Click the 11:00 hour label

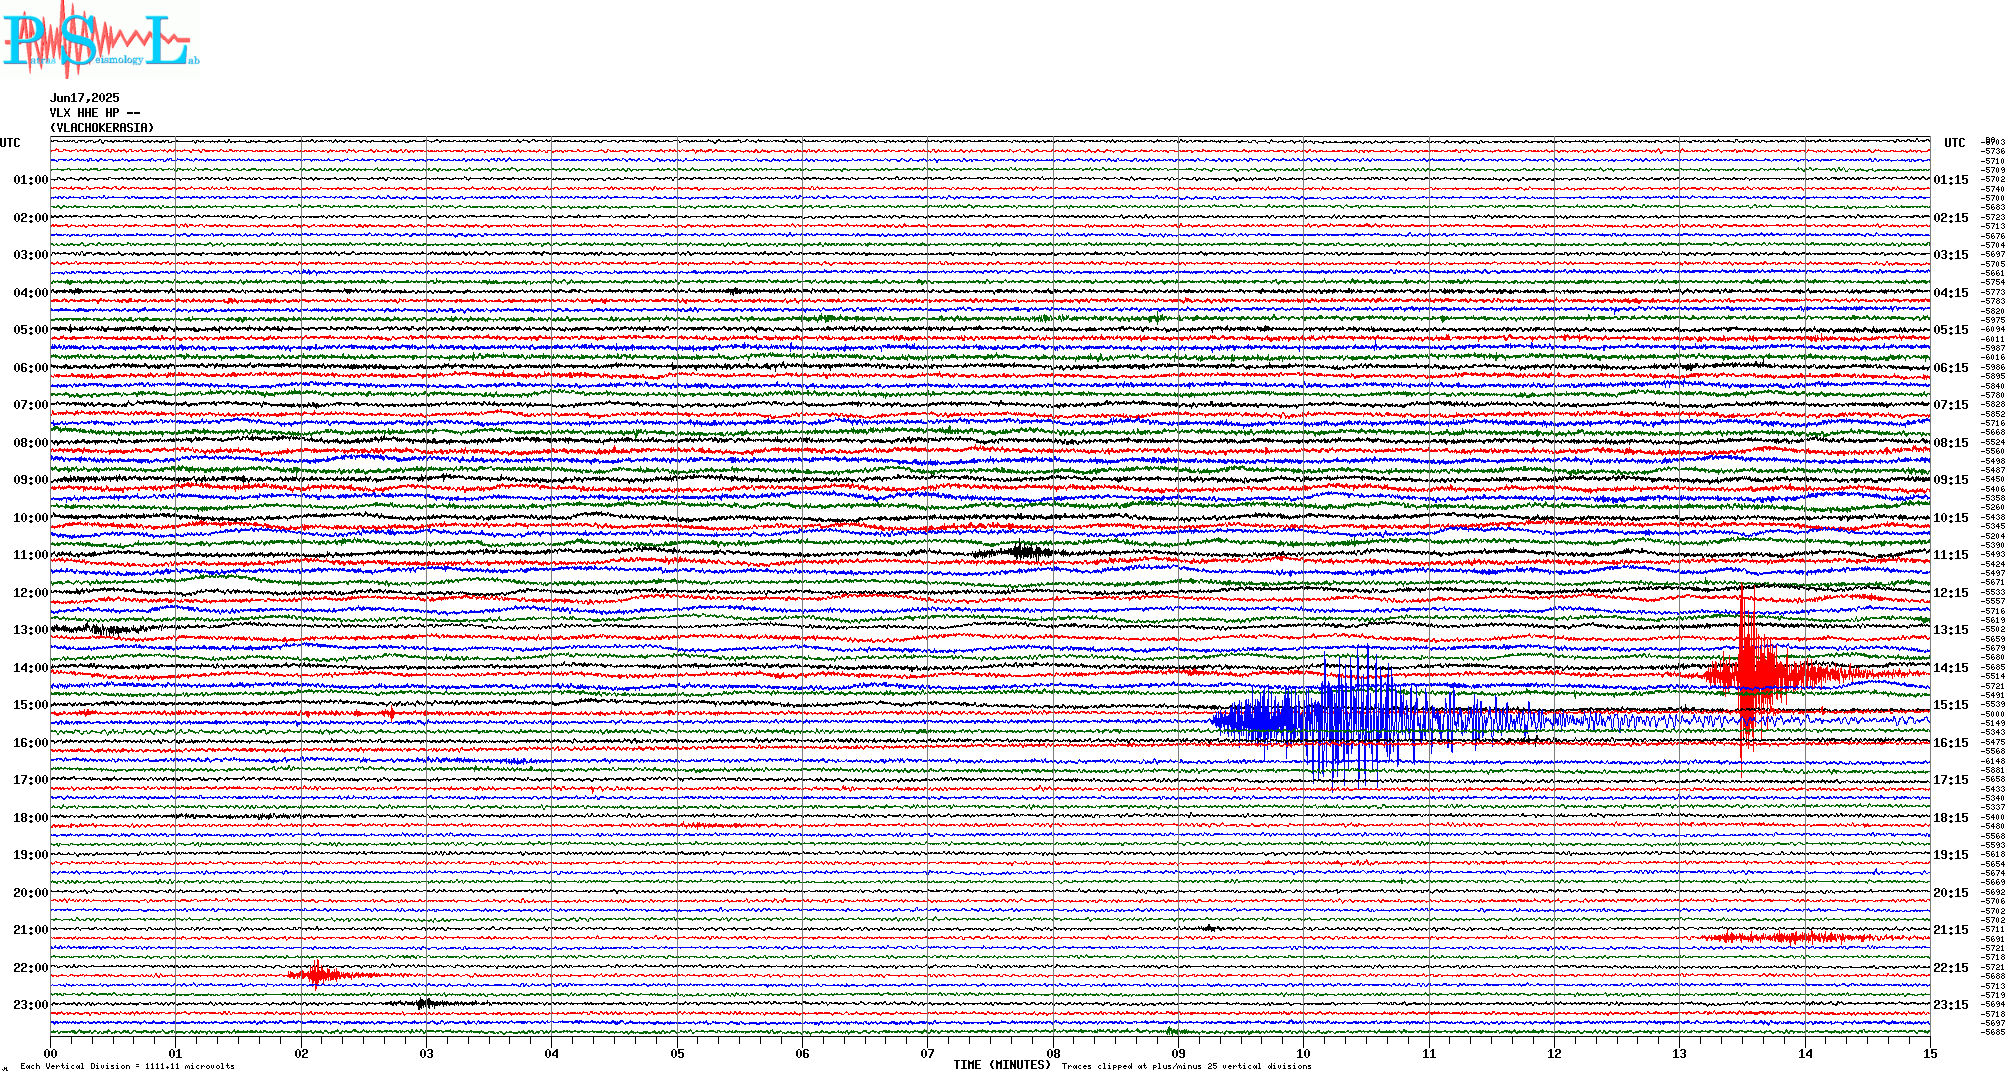tap(30, 555)
